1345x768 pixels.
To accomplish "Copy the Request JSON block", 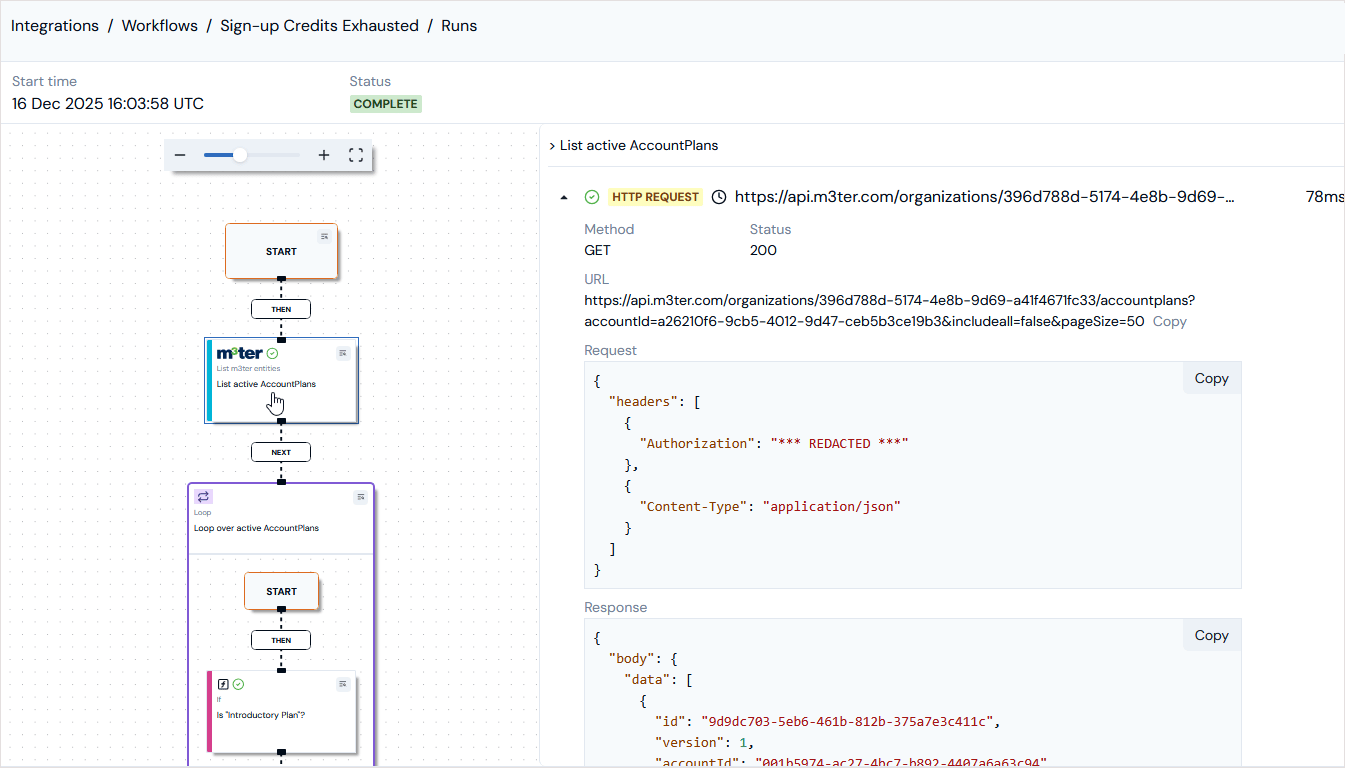I will click(x=1211, y=378).
